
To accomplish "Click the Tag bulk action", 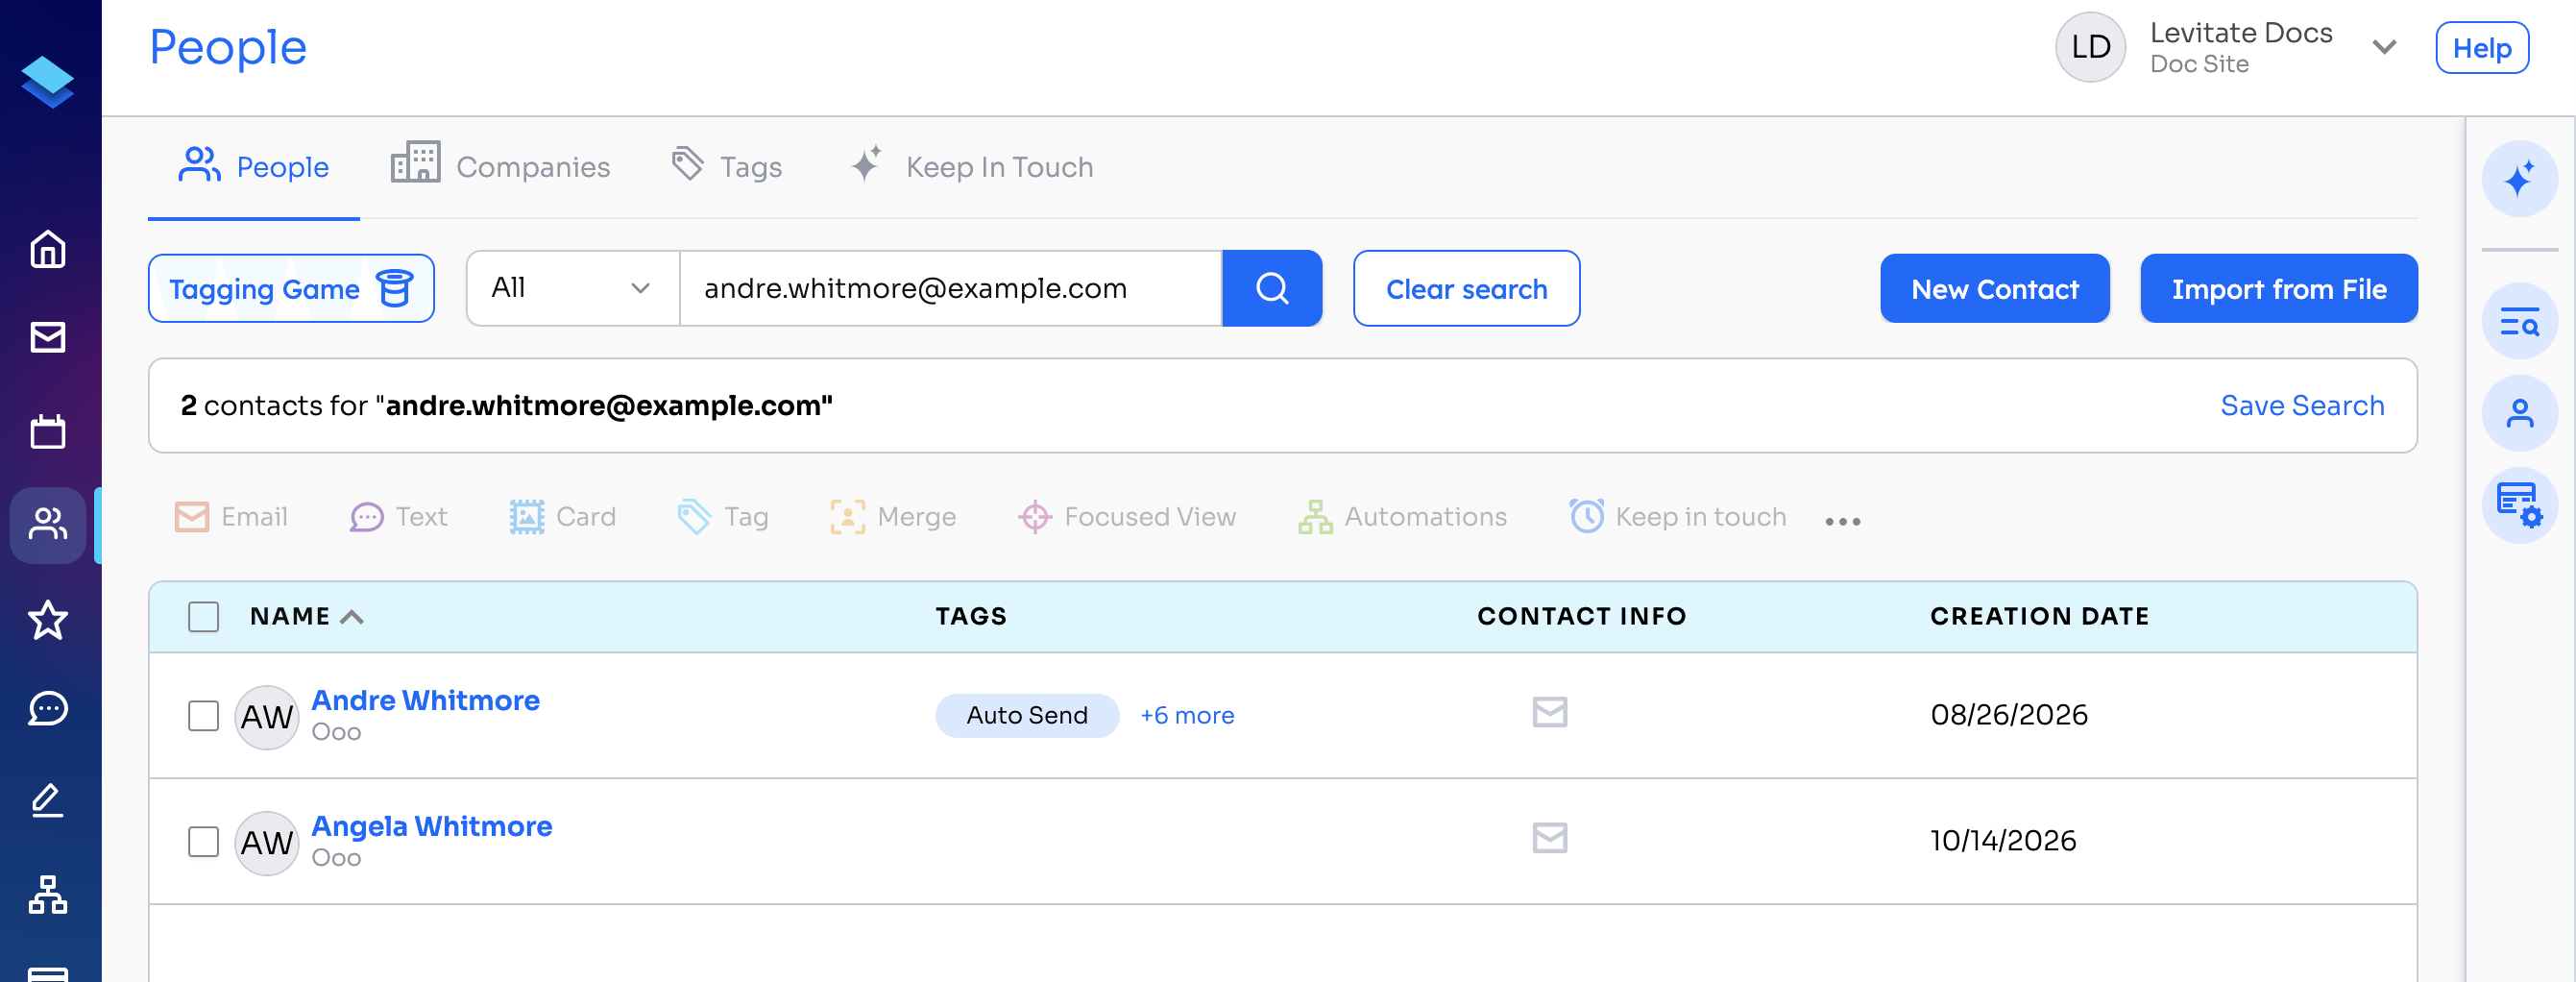I will tap(723, 517).
